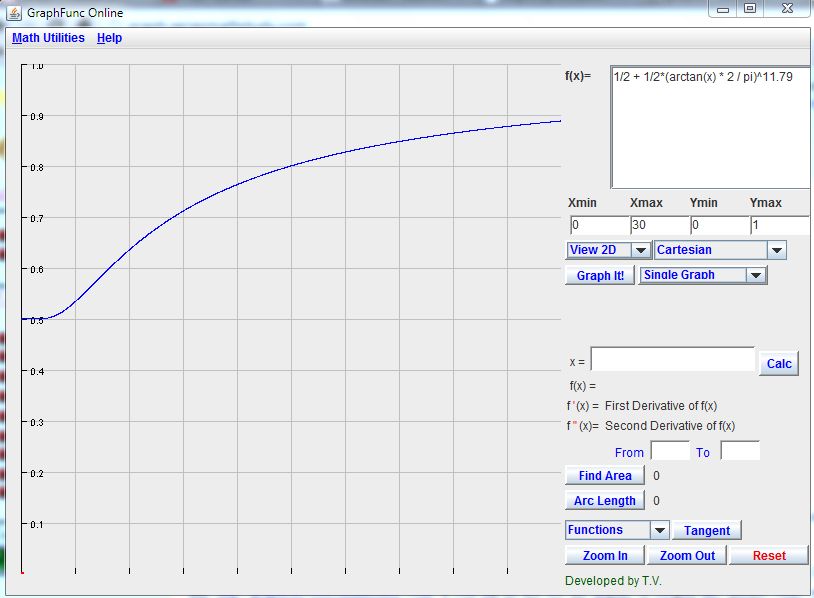The height and width of the screenshot is (598, 814).
Task: Click the red Reset button
Action: click(x=769, y=555)
